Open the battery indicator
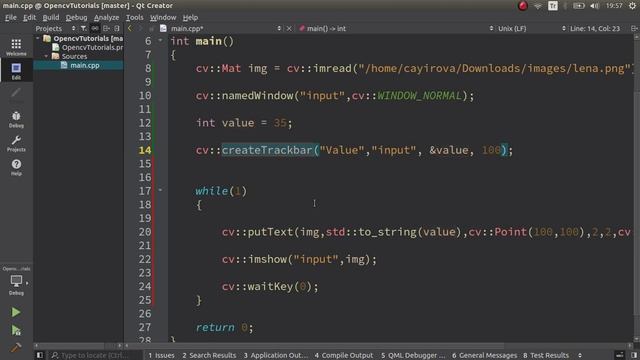 [x=578, y=6]
